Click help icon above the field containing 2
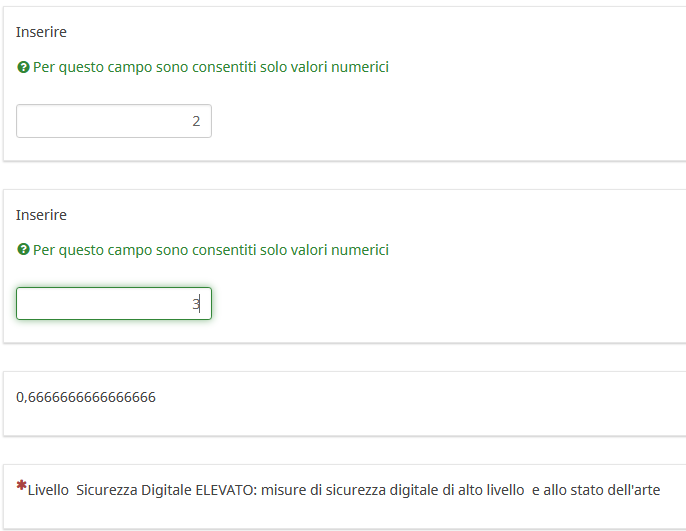Screen dimensions: 686x531 point(23,68)
